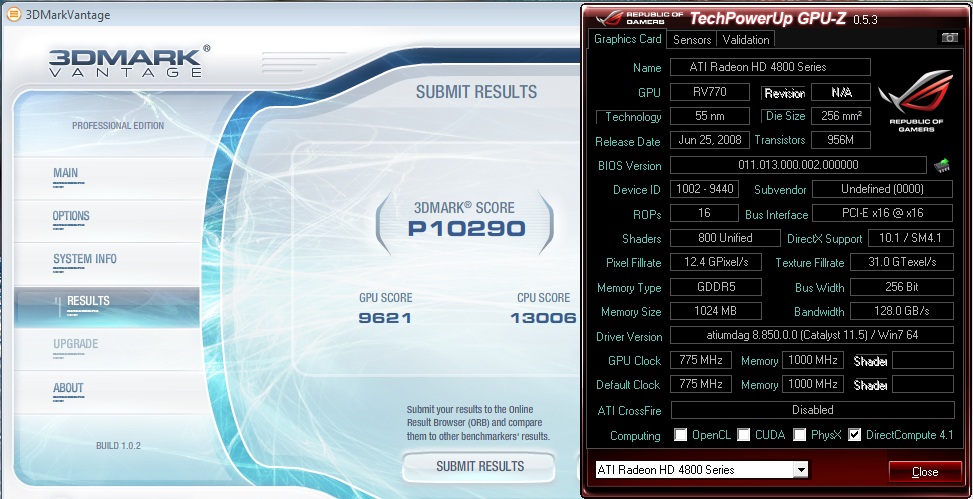Viewport: 973px width, 499px height.
Task: Click the 800 Unified shaders field
Action: pos(725,238)
